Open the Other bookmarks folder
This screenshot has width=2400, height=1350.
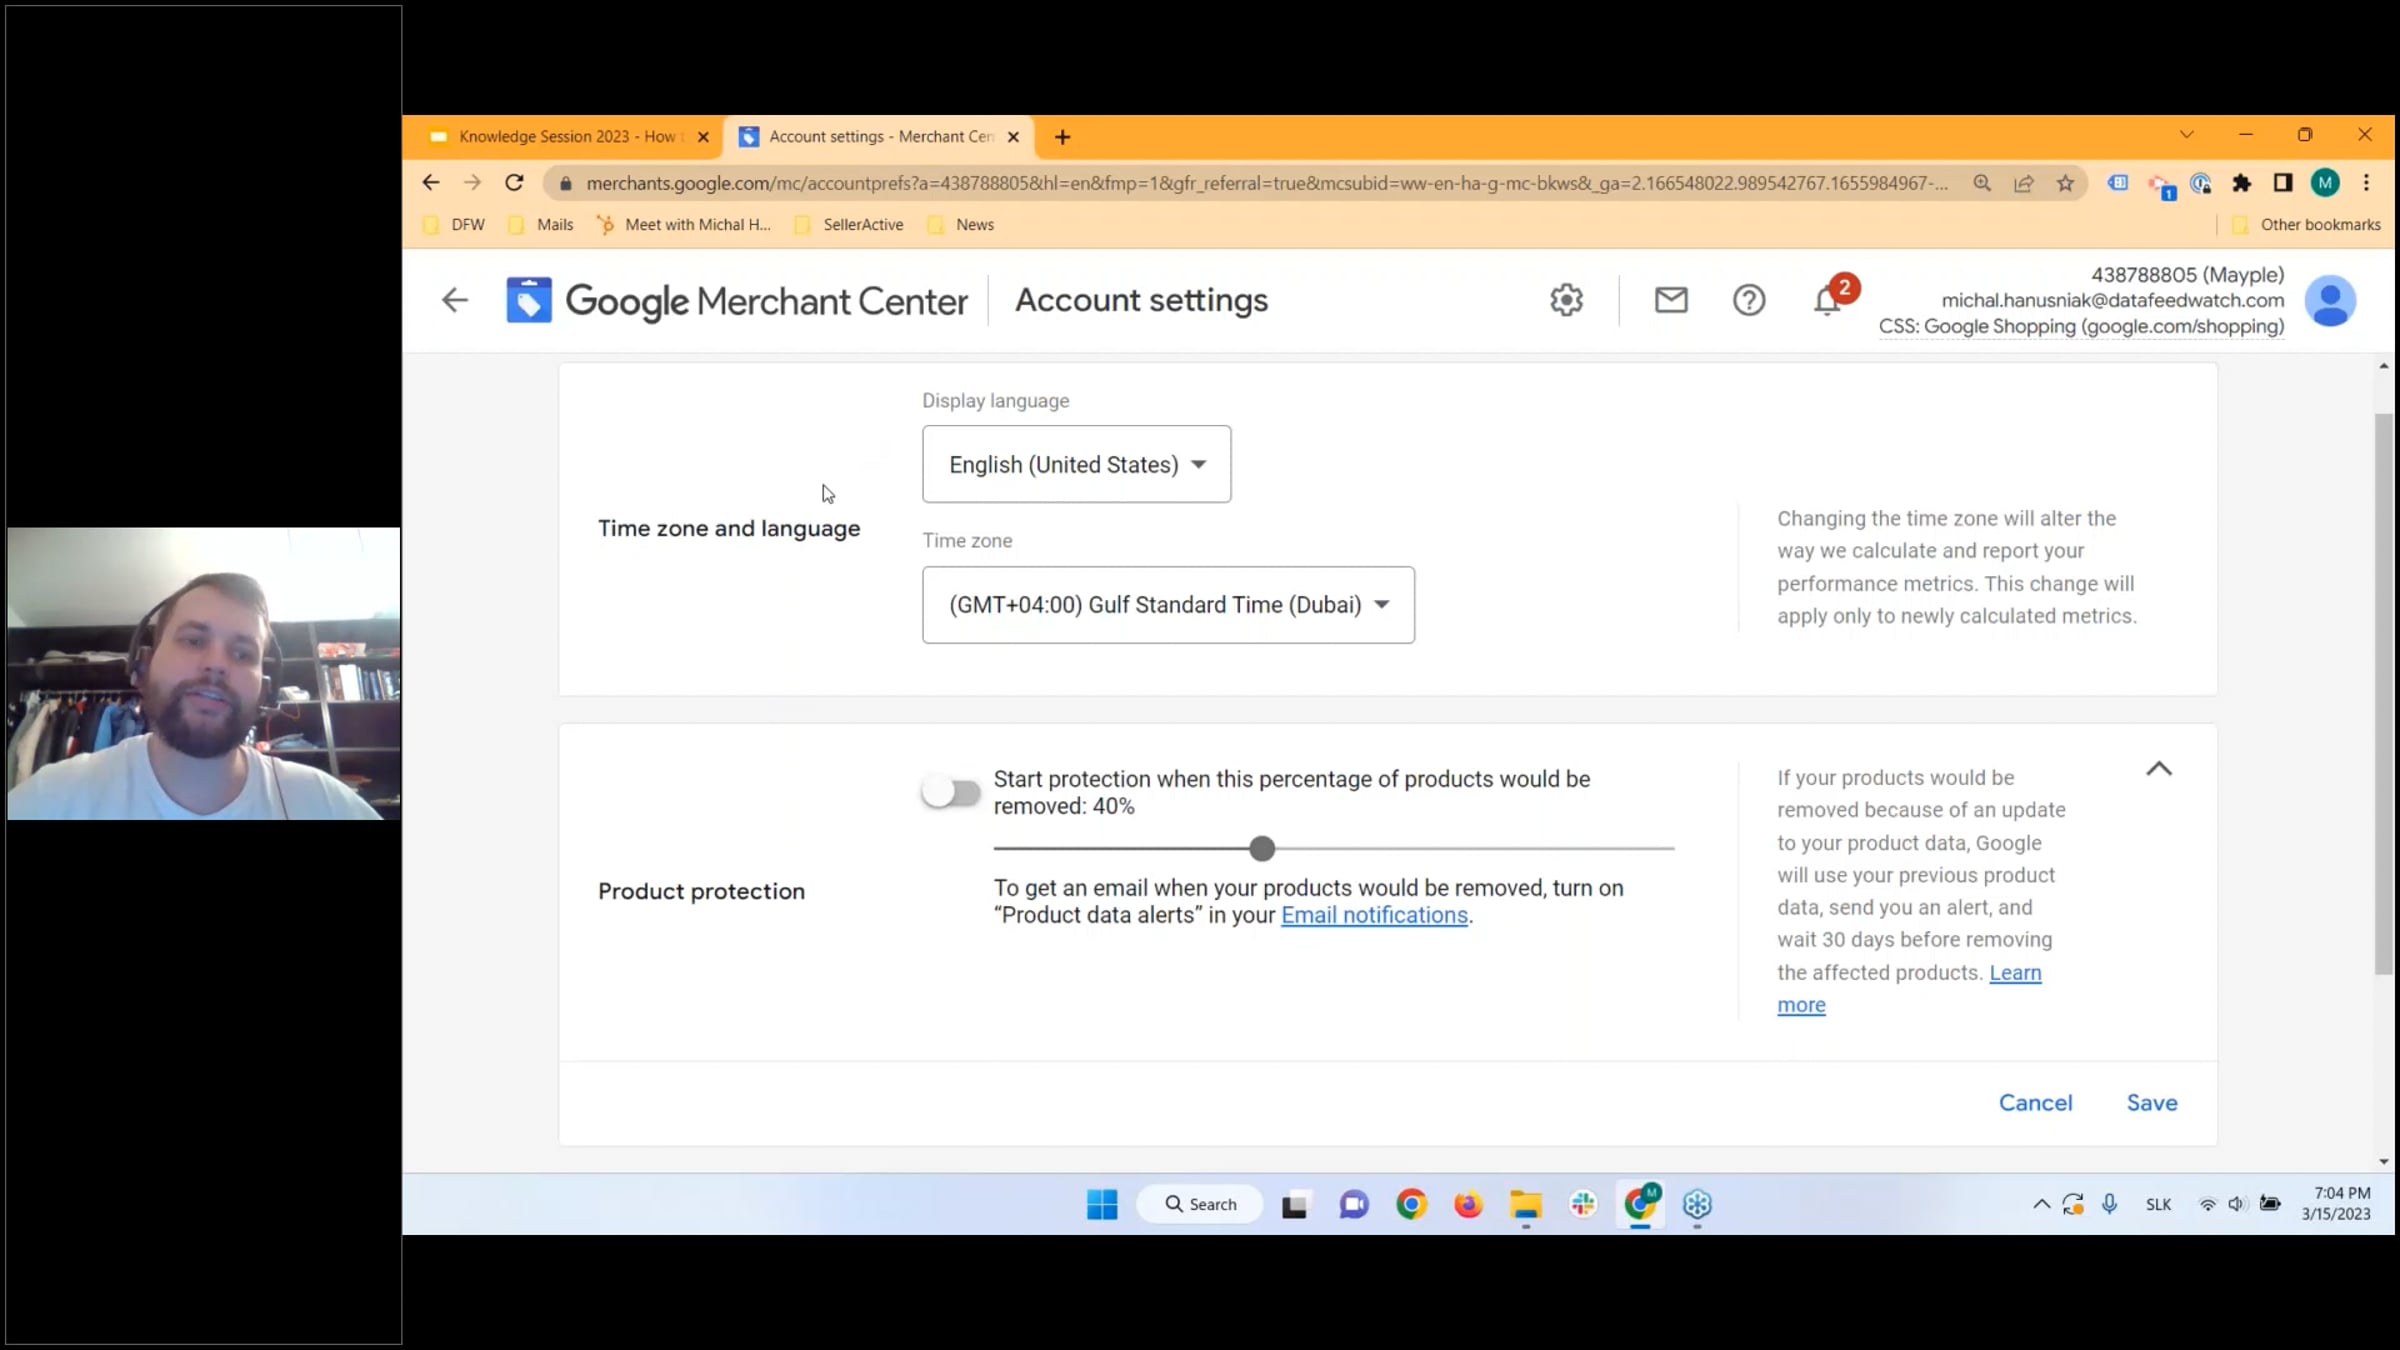tap(2306, 224)
